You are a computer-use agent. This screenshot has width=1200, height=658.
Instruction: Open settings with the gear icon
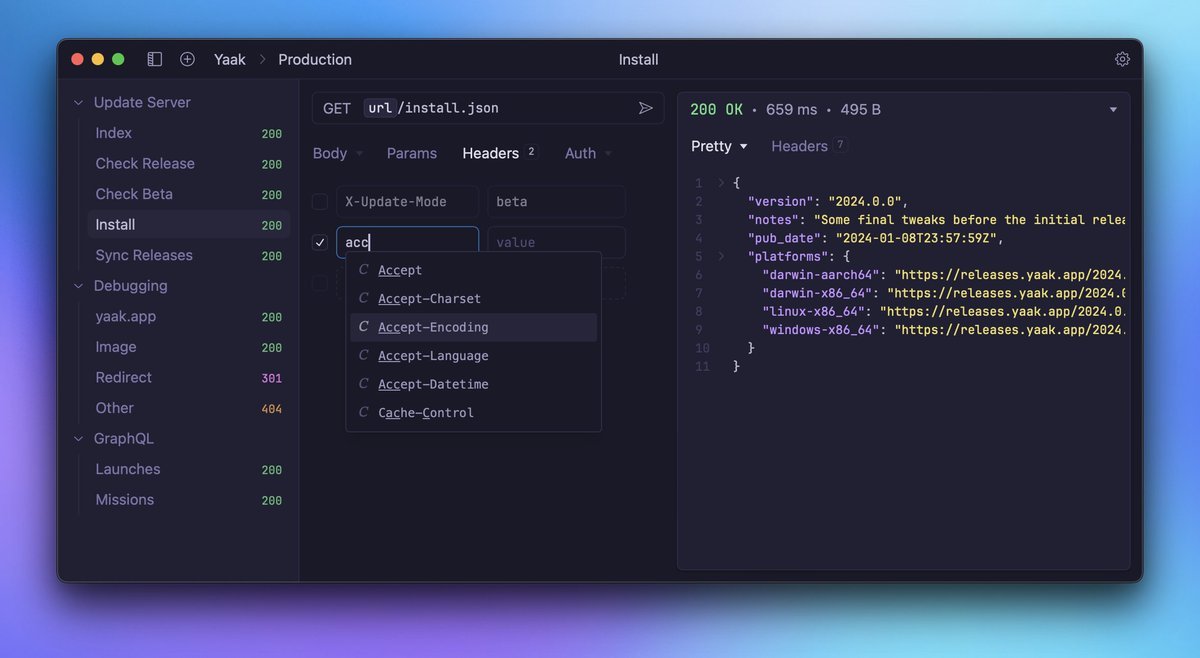pos(1122,59)
